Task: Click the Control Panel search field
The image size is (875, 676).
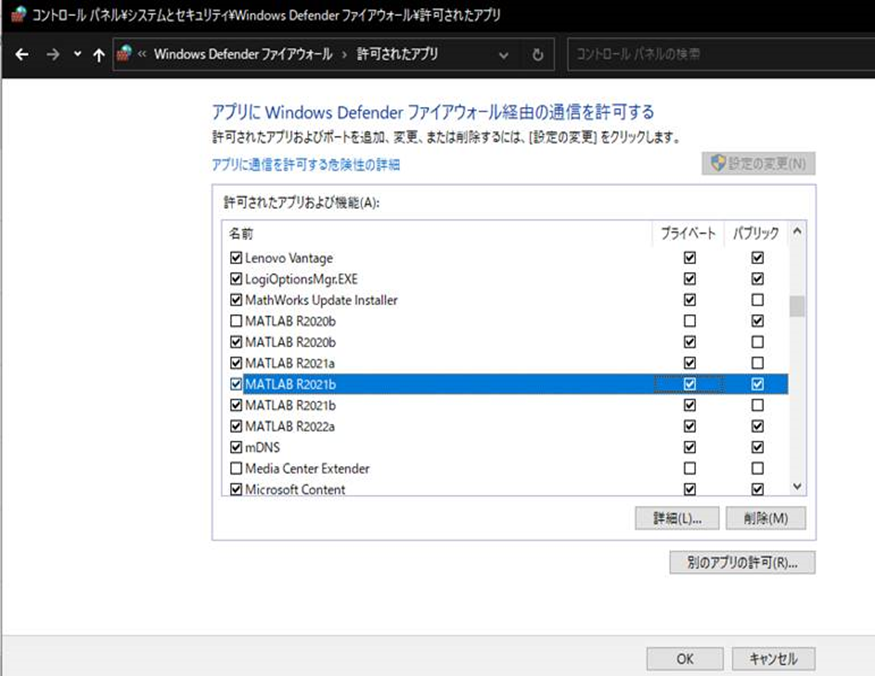Action: [x=720, y=54]
